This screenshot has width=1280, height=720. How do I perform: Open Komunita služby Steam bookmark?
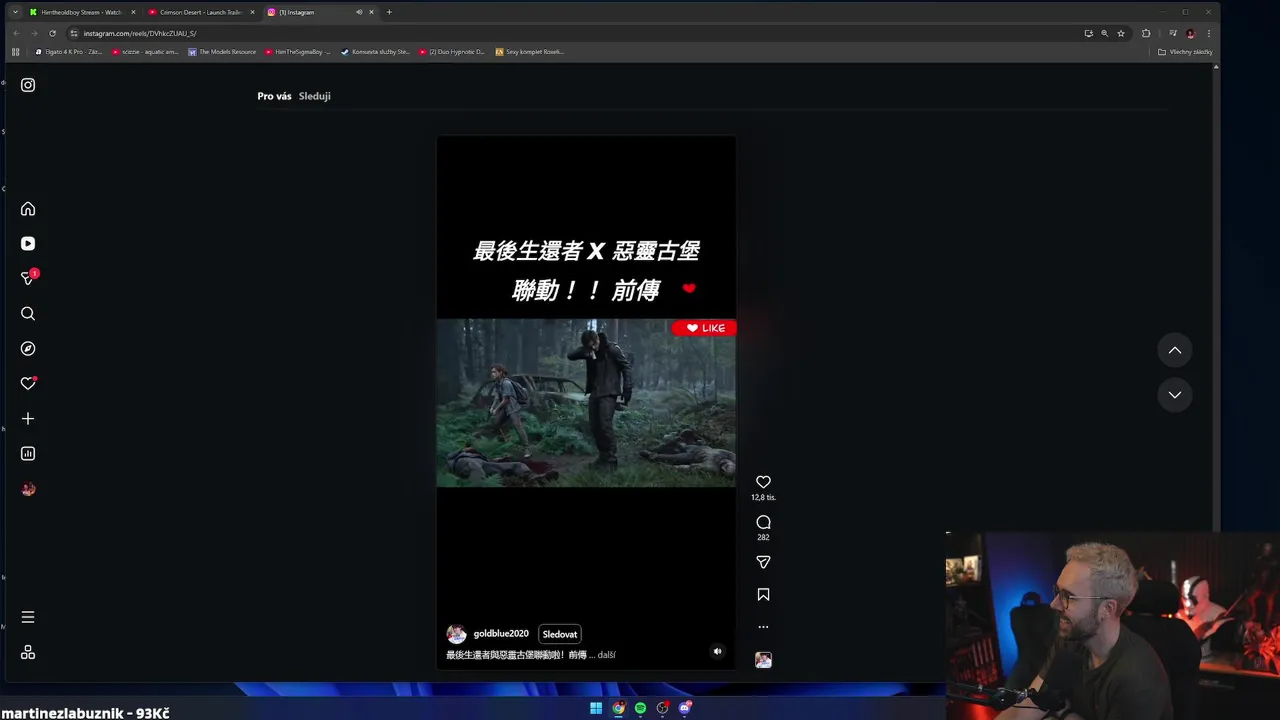[x=375, y=52]
